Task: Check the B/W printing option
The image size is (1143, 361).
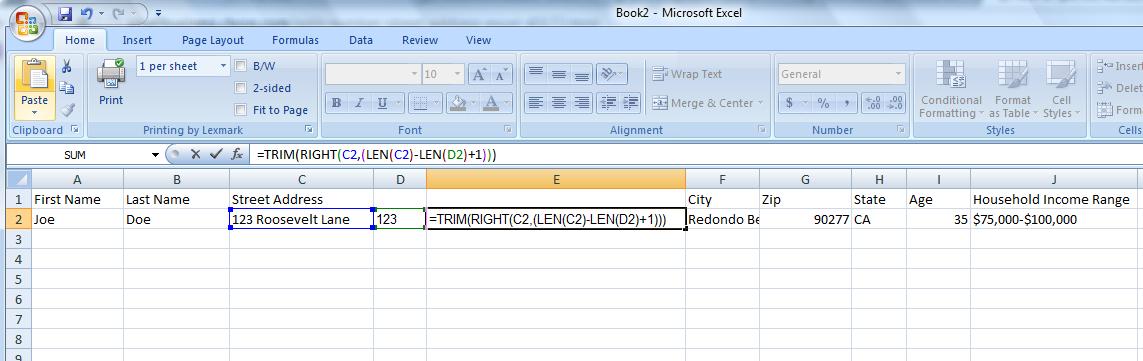Action: point(241,66)
